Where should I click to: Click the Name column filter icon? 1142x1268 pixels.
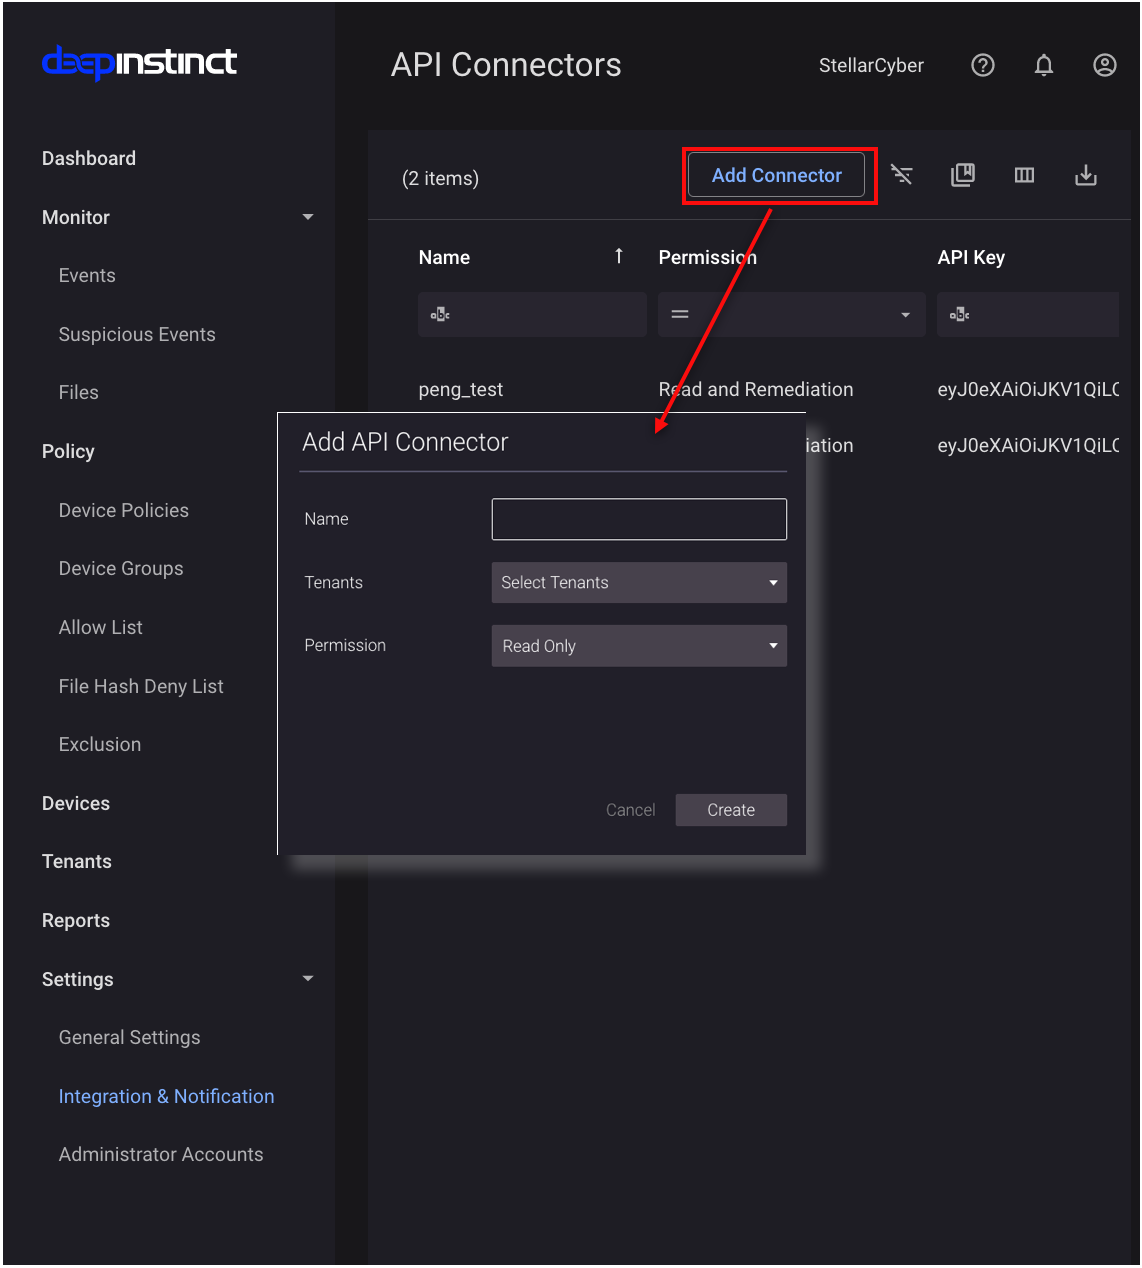(440, 315)
